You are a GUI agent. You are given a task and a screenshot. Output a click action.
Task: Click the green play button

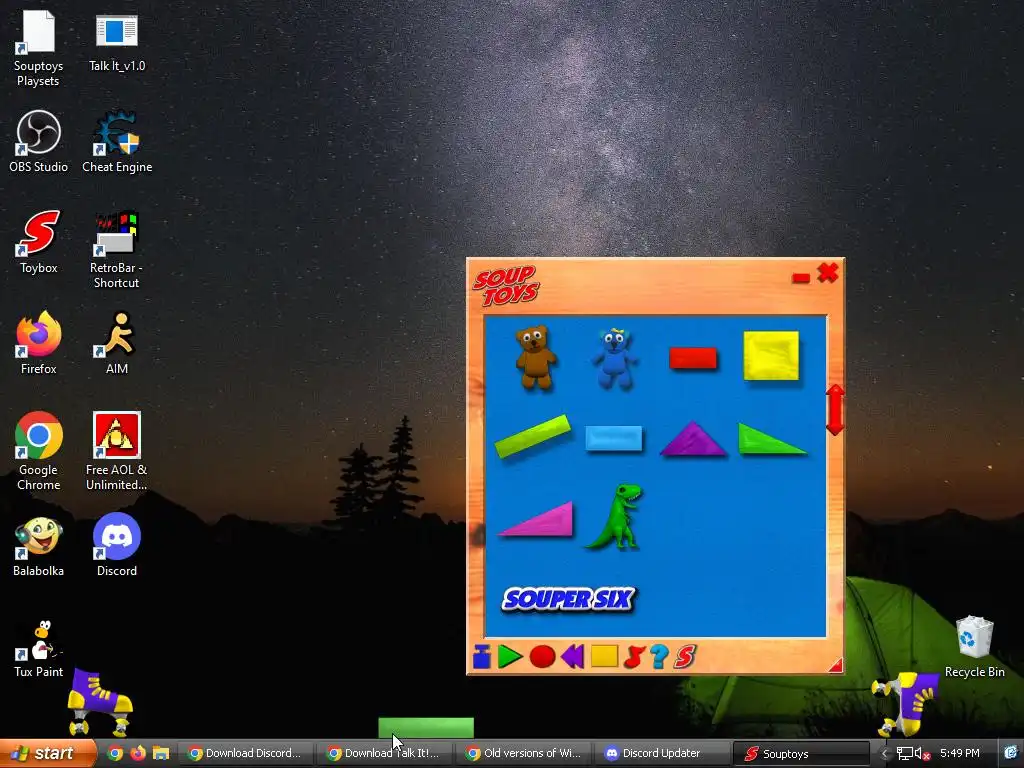(x=509, y=656)
